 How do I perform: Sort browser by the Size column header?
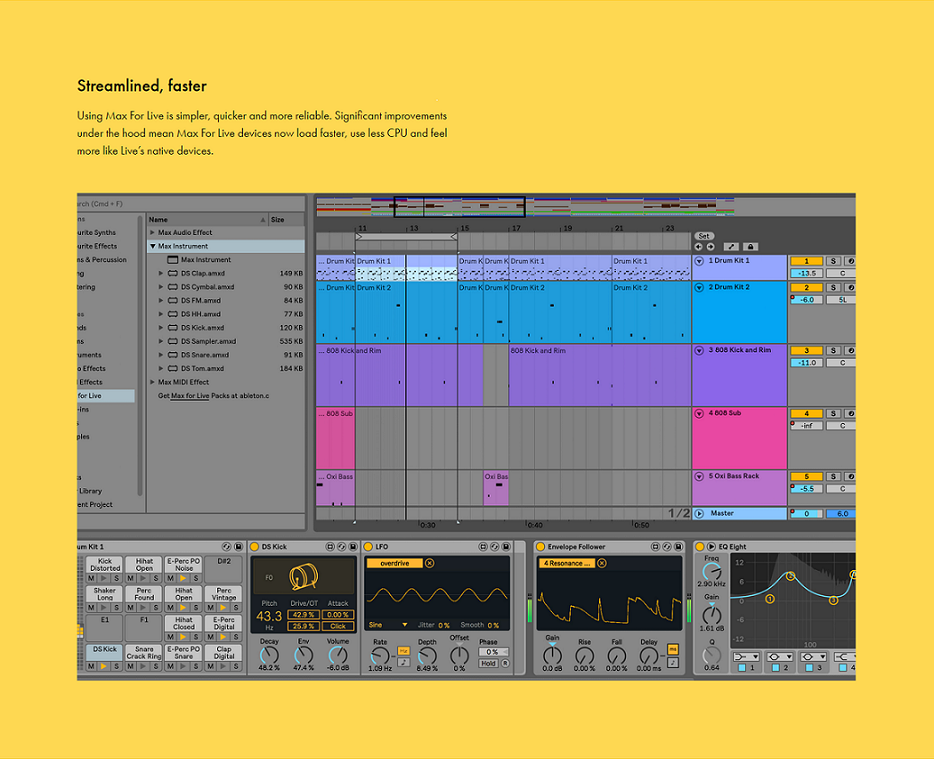click(287, 219)
